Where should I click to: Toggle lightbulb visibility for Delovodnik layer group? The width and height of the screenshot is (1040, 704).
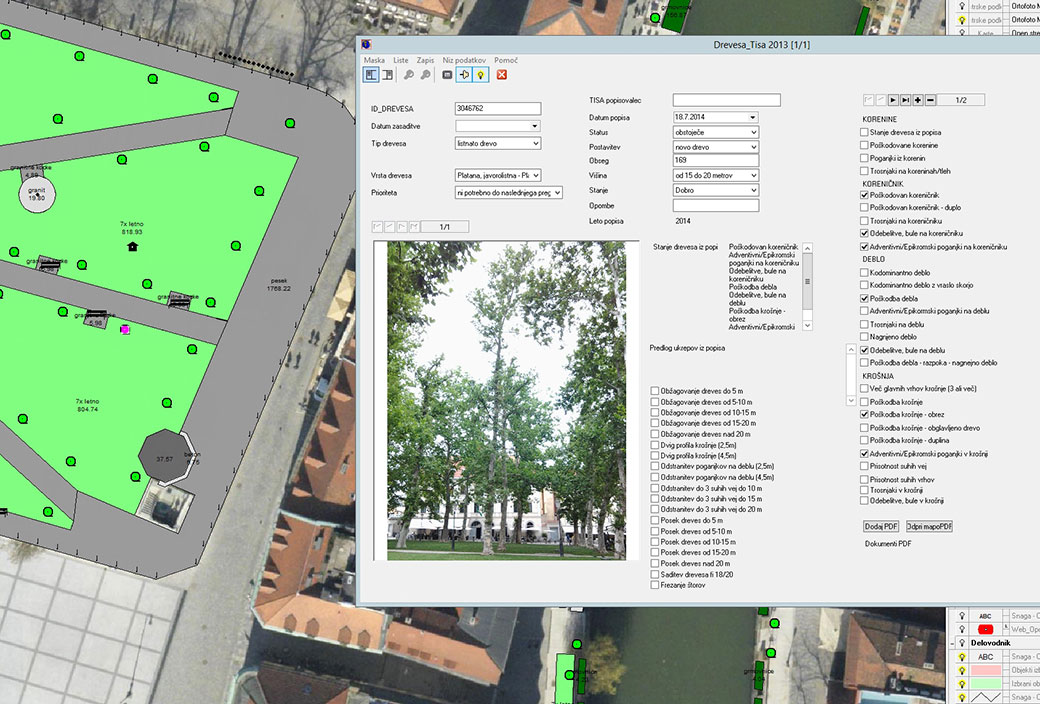tap(962, 643)
